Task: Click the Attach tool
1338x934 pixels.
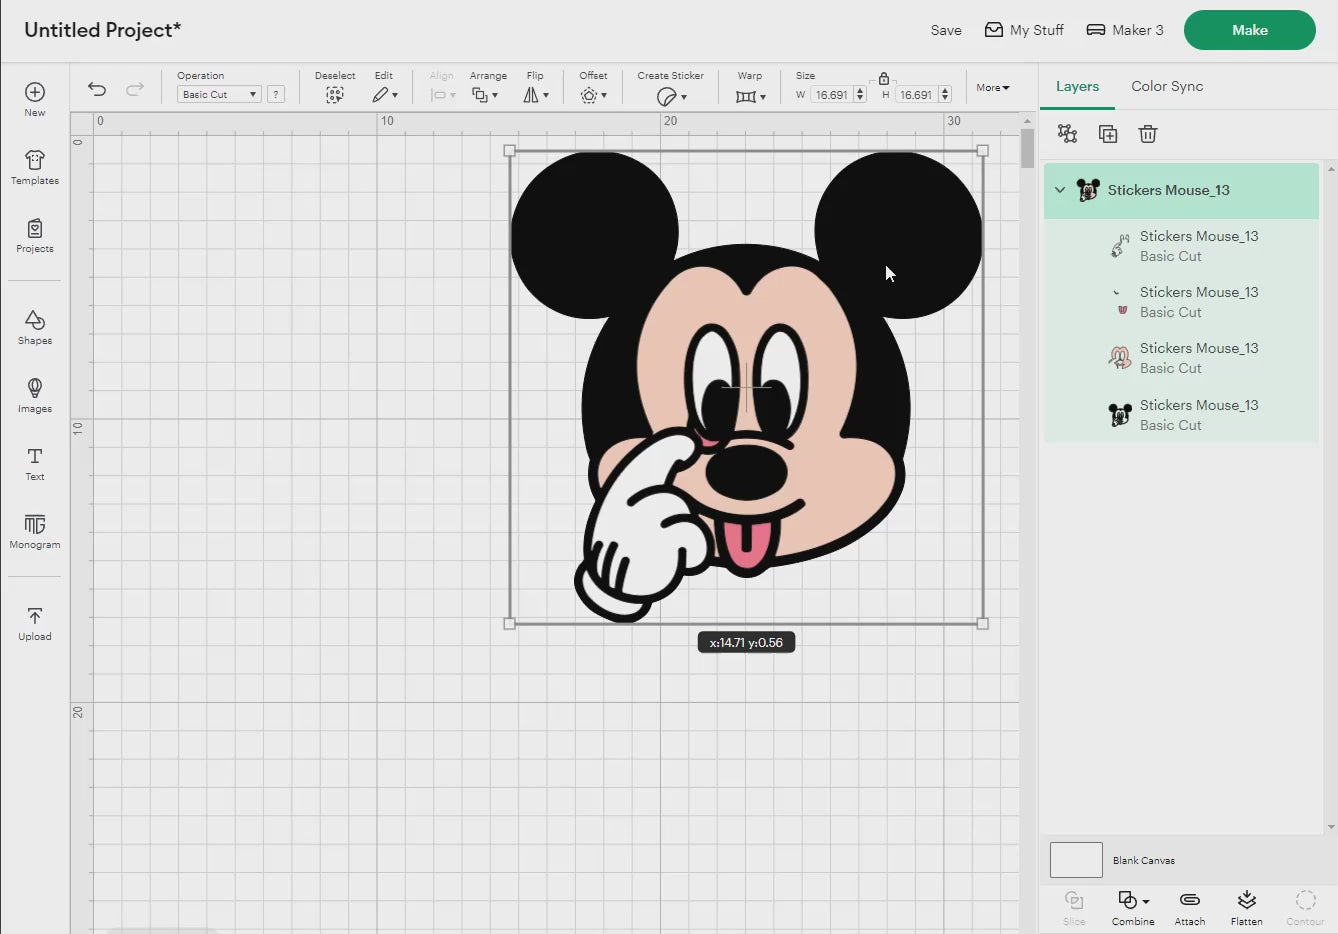Action: click(1190, 907)
